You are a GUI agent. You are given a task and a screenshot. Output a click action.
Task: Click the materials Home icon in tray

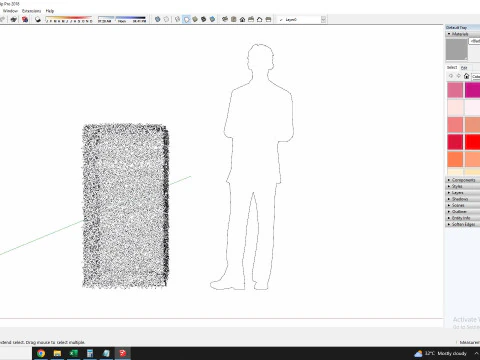[x=466, y=76]
